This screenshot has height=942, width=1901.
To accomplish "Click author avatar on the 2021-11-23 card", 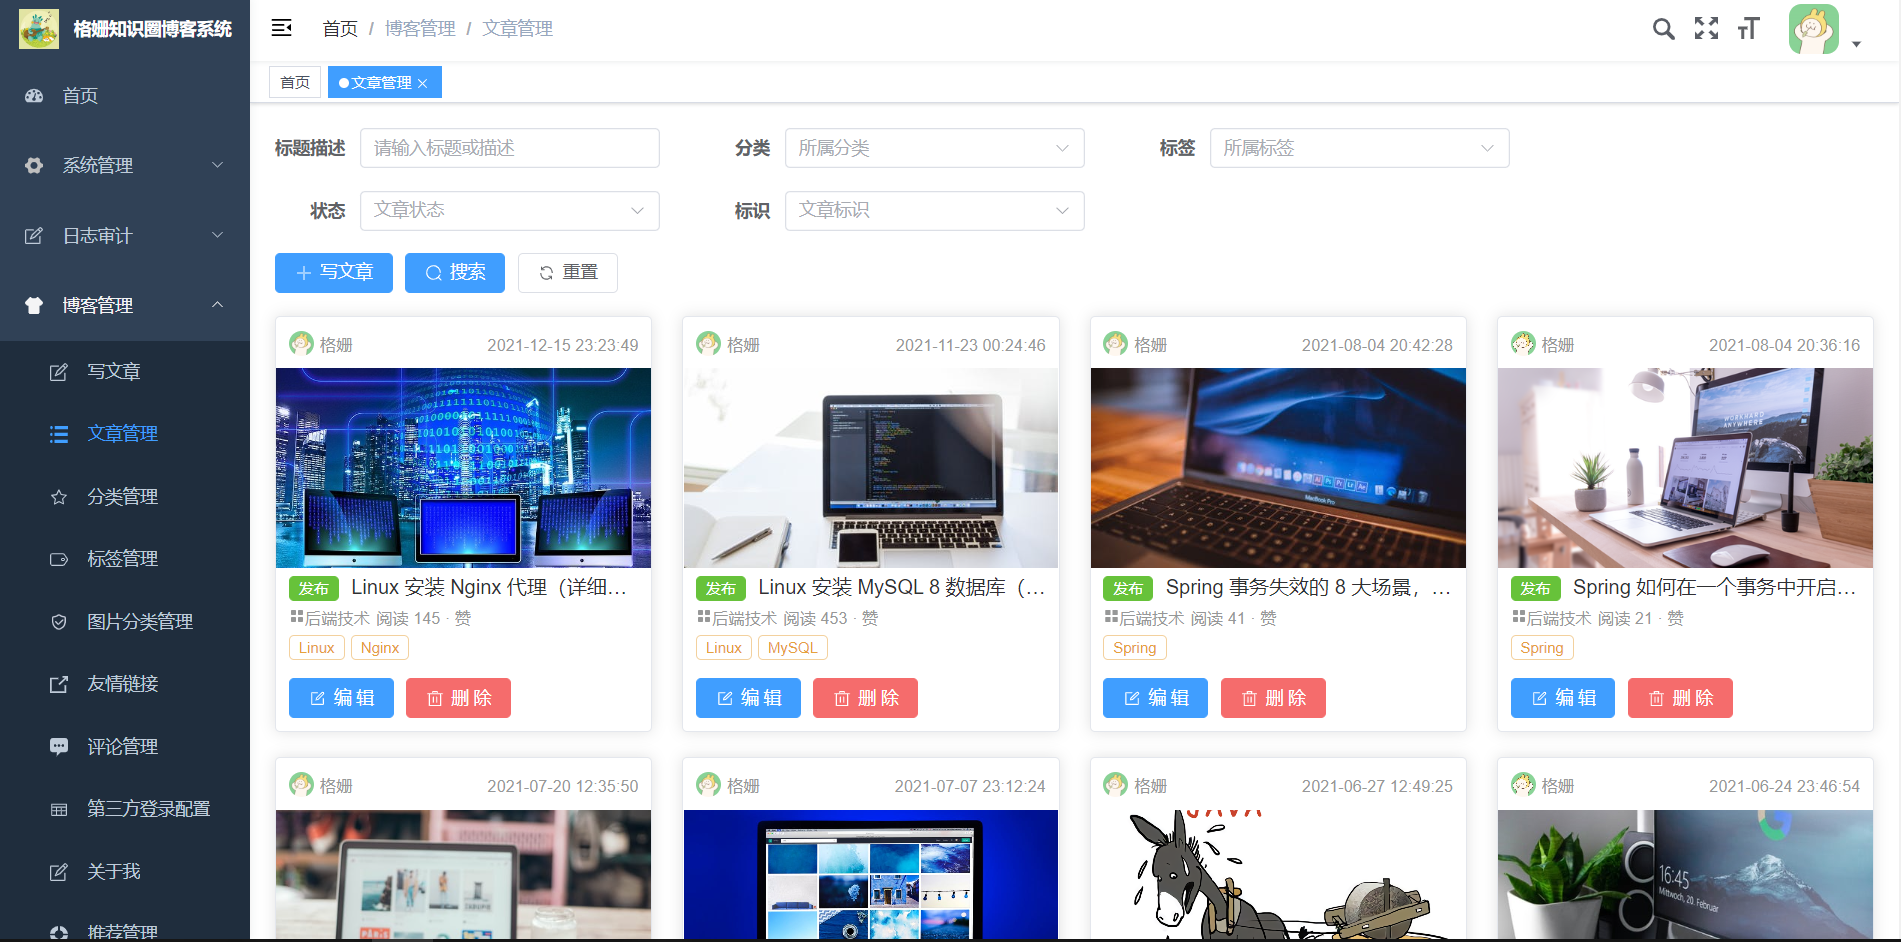I will click(x=708, y=344).
